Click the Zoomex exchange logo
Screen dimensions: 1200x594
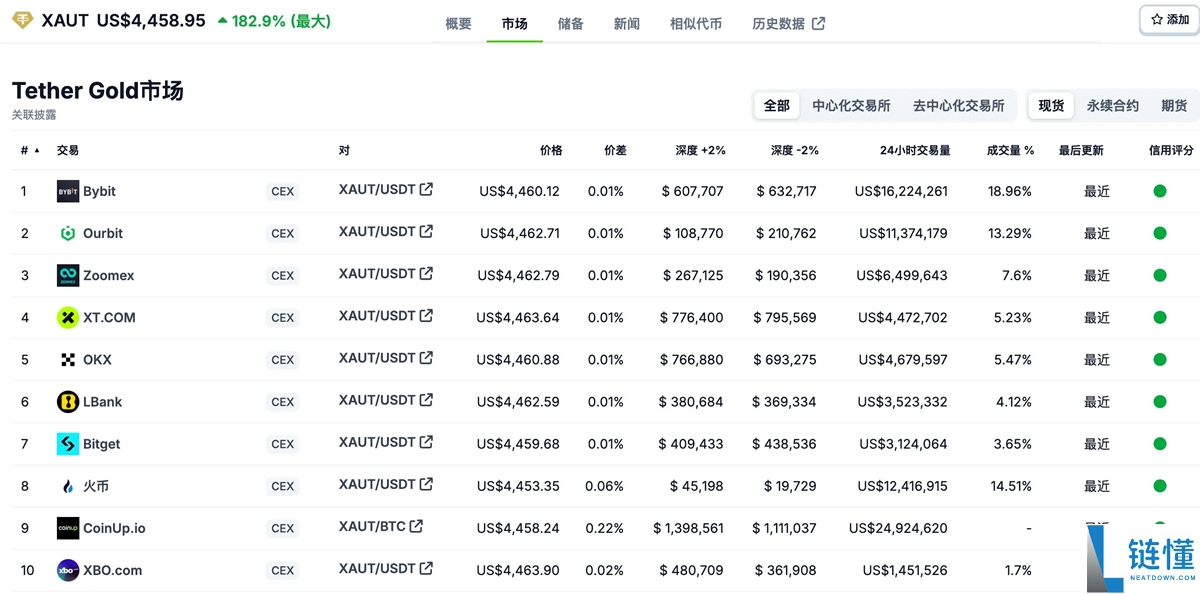(67, 275)
